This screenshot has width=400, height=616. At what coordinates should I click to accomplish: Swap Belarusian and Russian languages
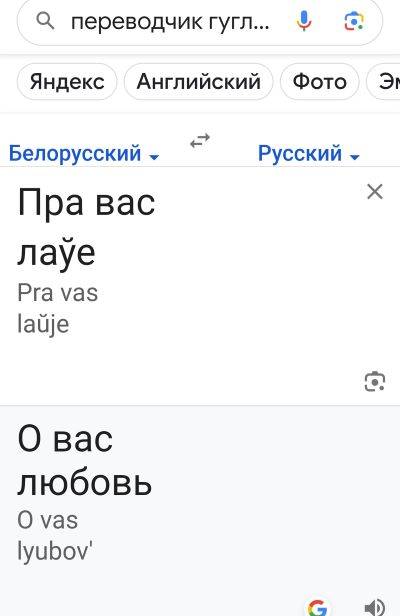(x=200, y=140)
